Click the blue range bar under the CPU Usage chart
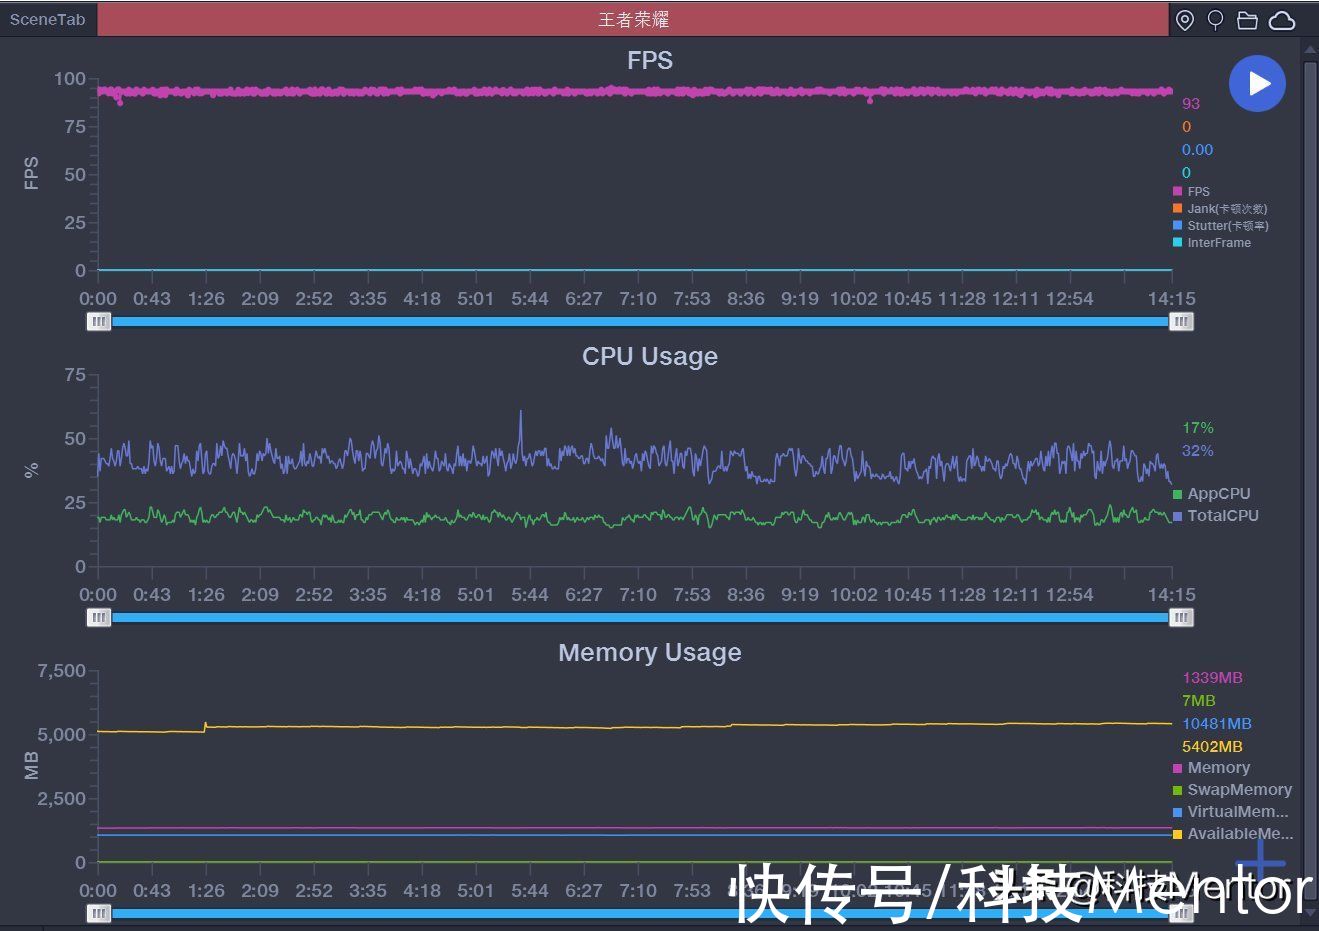1319x931 pixels. [x=640, y=617]
